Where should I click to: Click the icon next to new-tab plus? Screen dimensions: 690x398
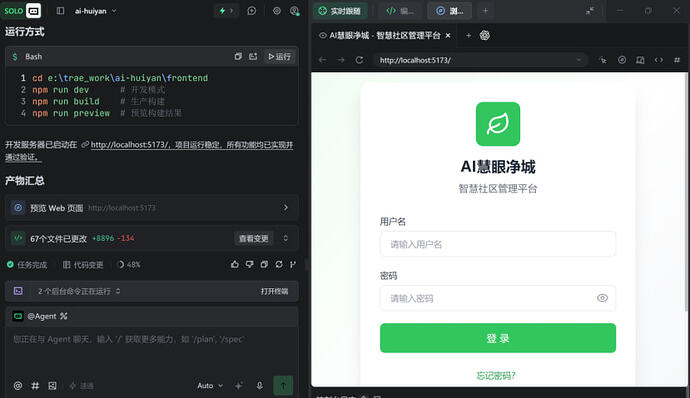484,35
